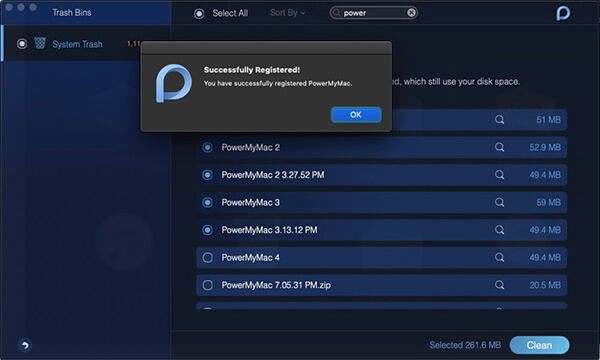Click the Clean button
This screenshot has height=360, width=600.
click(539, 345)
